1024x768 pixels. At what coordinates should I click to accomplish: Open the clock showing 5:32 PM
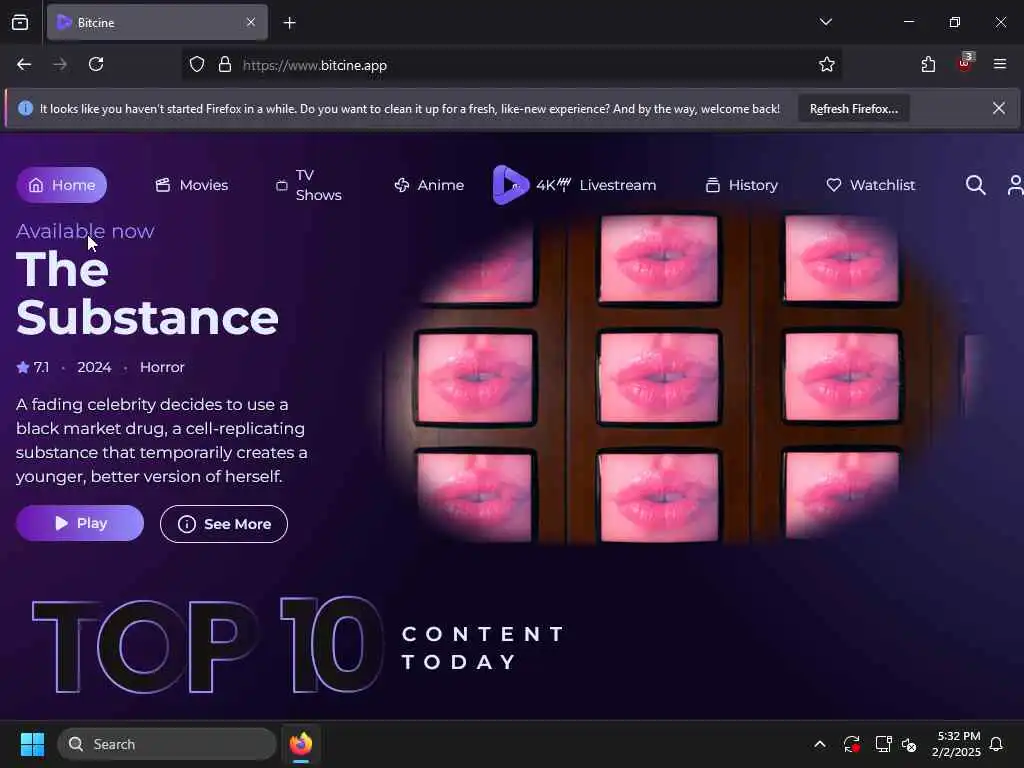coord(955,744)
